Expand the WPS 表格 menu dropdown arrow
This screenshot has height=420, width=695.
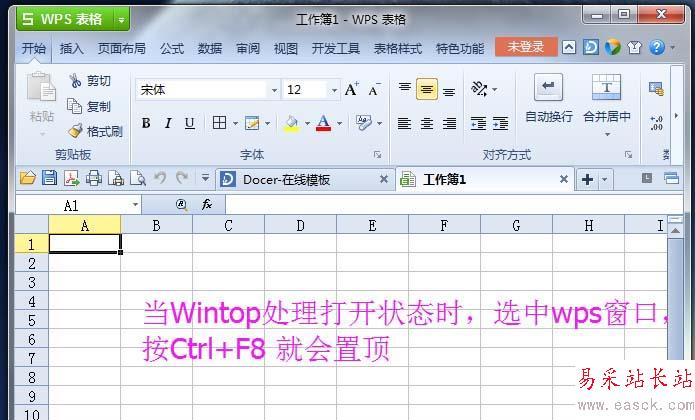click(x=121, y=19)
